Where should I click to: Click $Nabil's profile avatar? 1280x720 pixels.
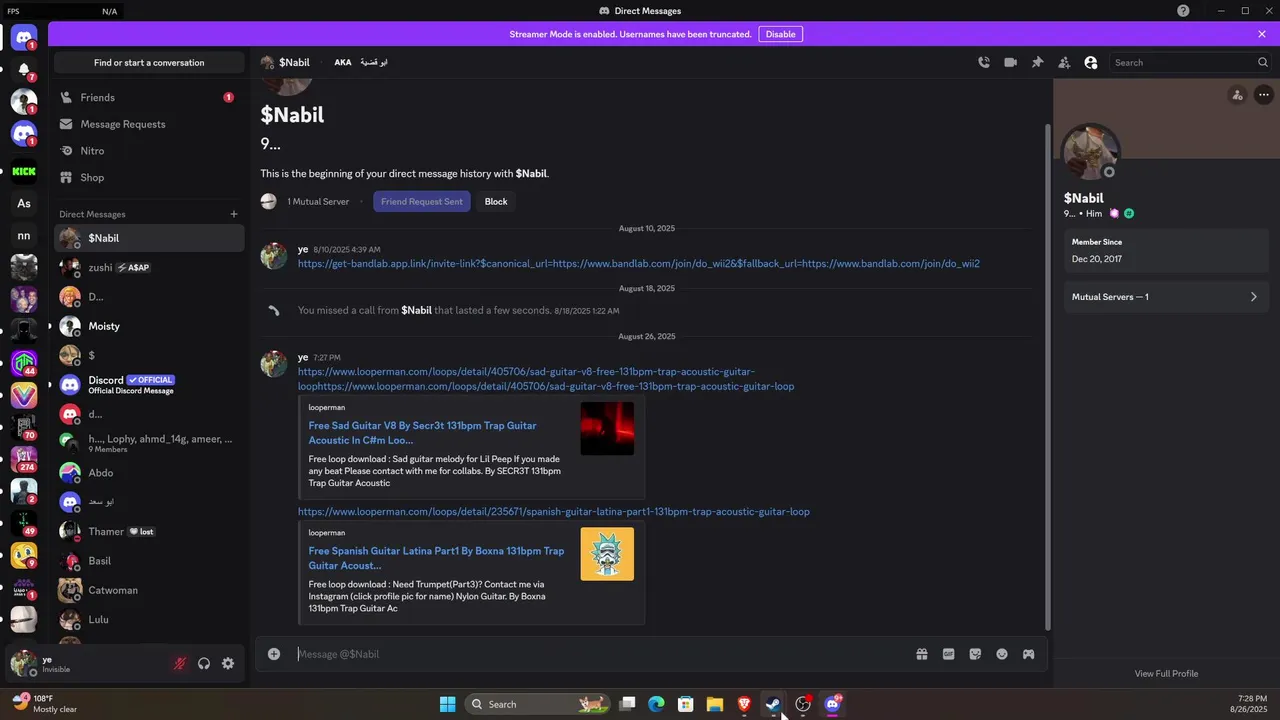click(1090, 152)
